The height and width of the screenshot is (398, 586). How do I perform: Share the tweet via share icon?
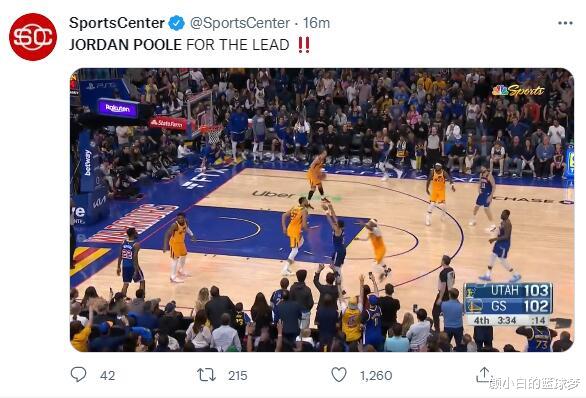484,374
